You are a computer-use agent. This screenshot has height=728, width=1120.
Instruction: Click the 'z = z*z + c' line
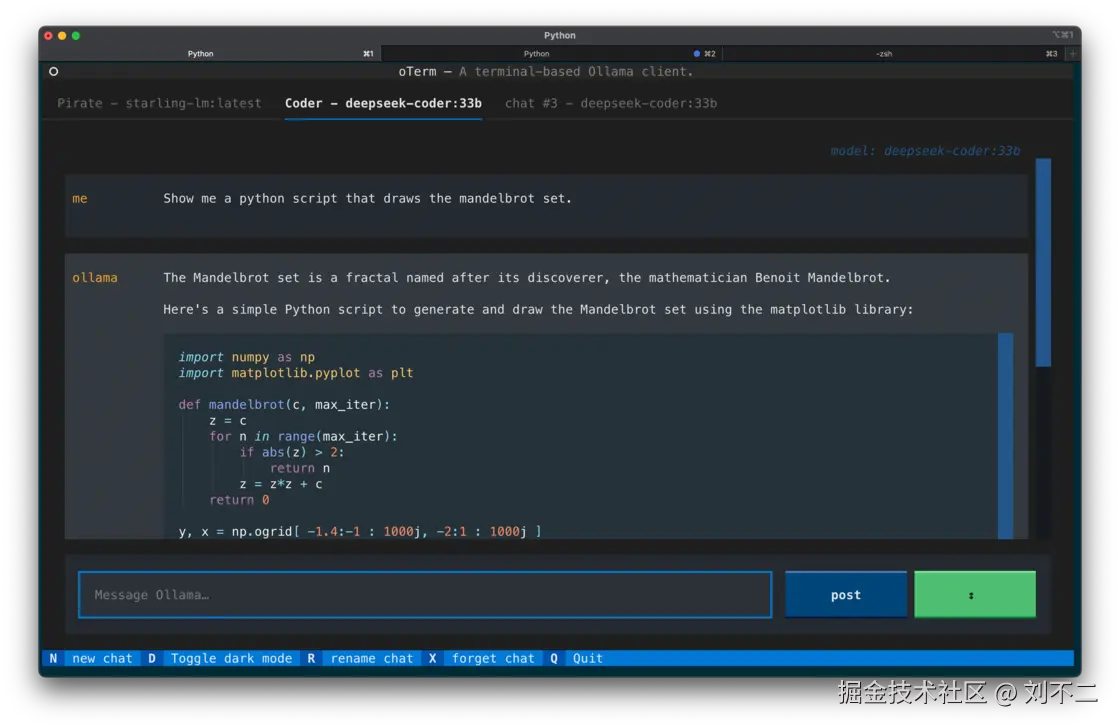(x=281, y=484)
